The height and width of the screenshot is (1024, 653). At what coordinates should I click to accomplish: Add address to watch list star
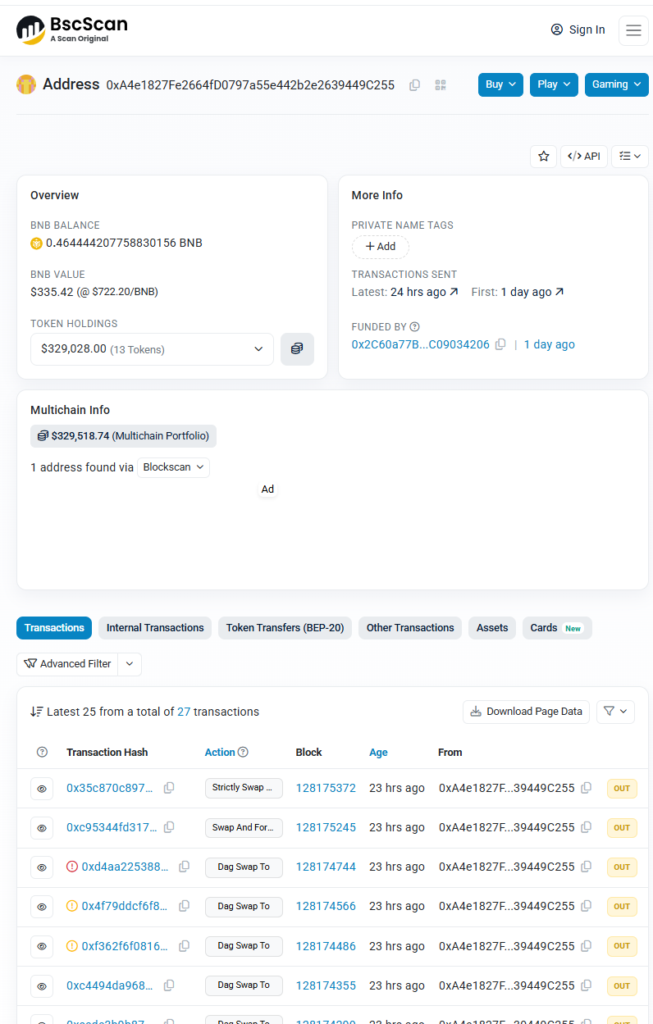(543, 156)
